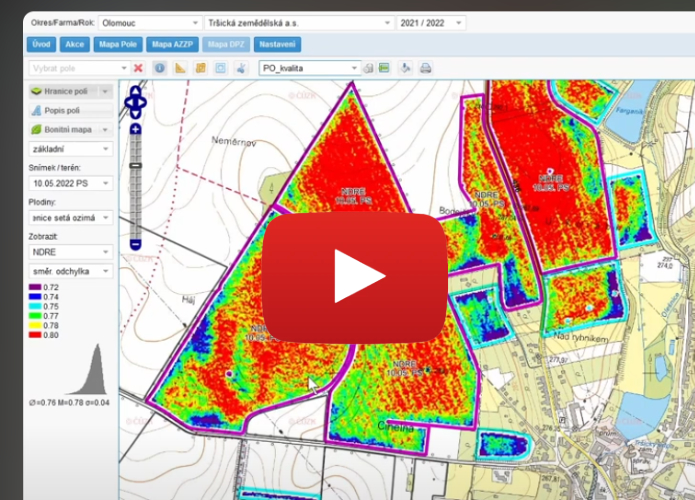
Task: Click the icon right of the PO_kvalita dropdown
Action: (368, 68)
